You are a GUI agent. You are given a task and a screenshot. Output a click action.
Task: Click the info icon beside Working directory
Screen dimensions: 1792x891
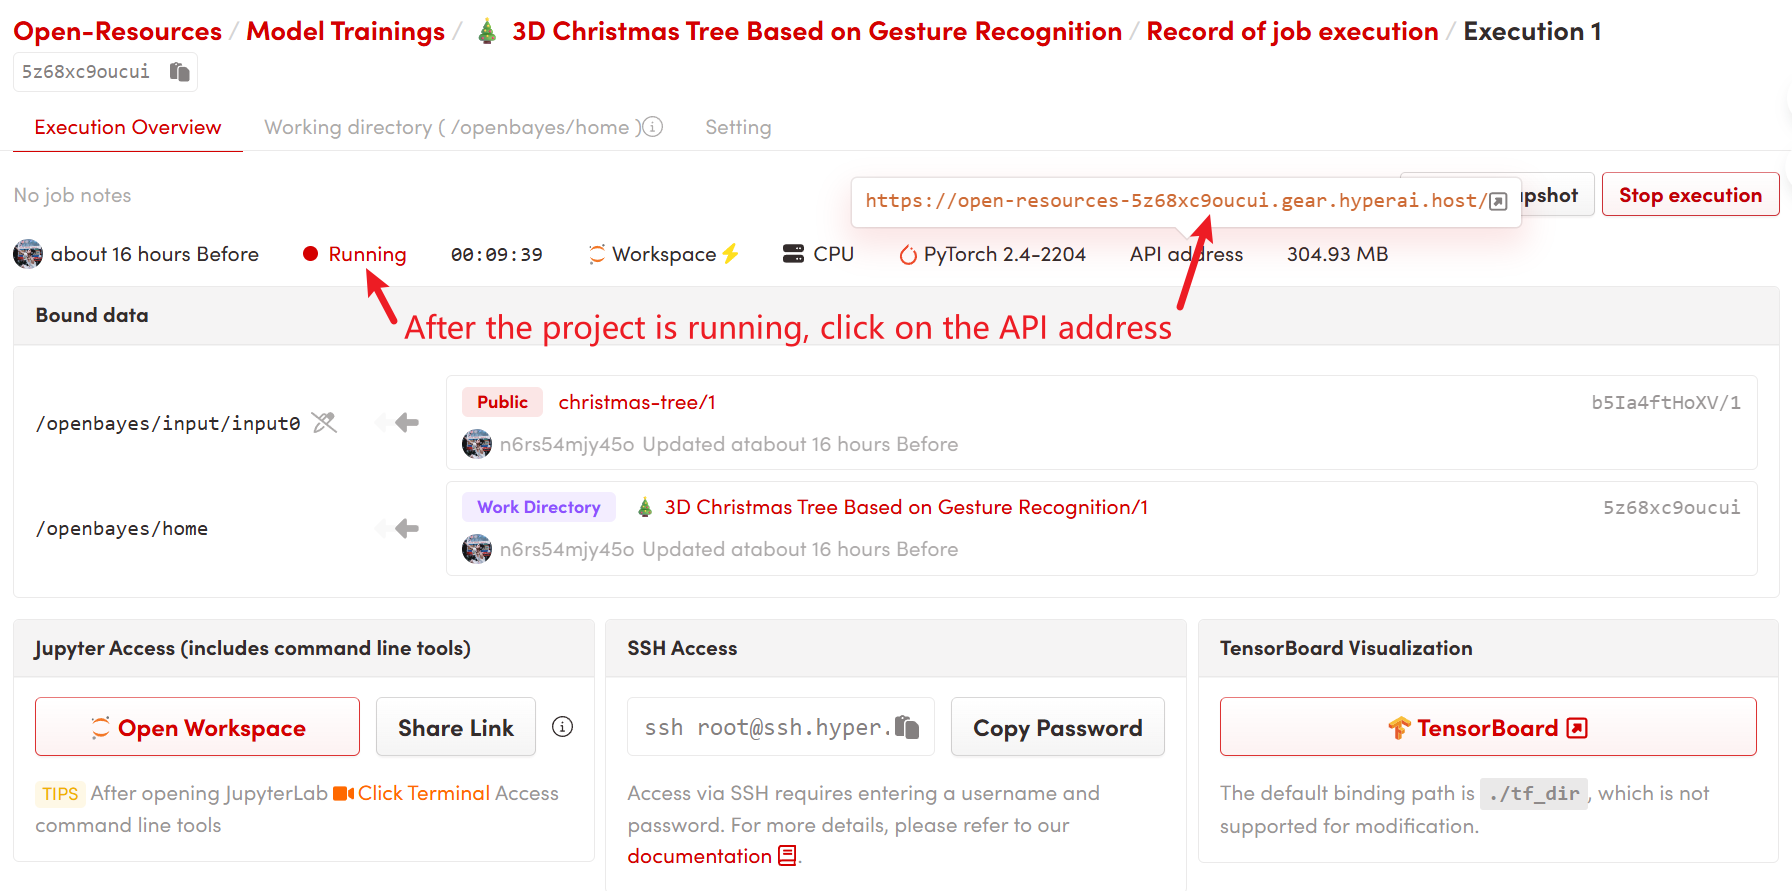pos(652,127)
